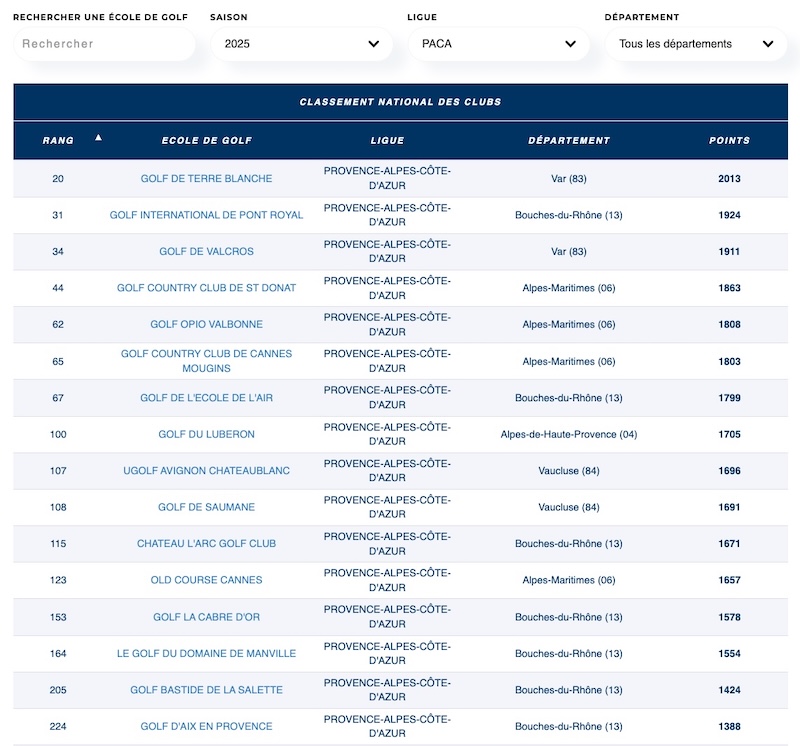Image resolution: width=800 pixels, height=746 pixels.
Task: Click the 1696 points value
Action: [729, 470]
